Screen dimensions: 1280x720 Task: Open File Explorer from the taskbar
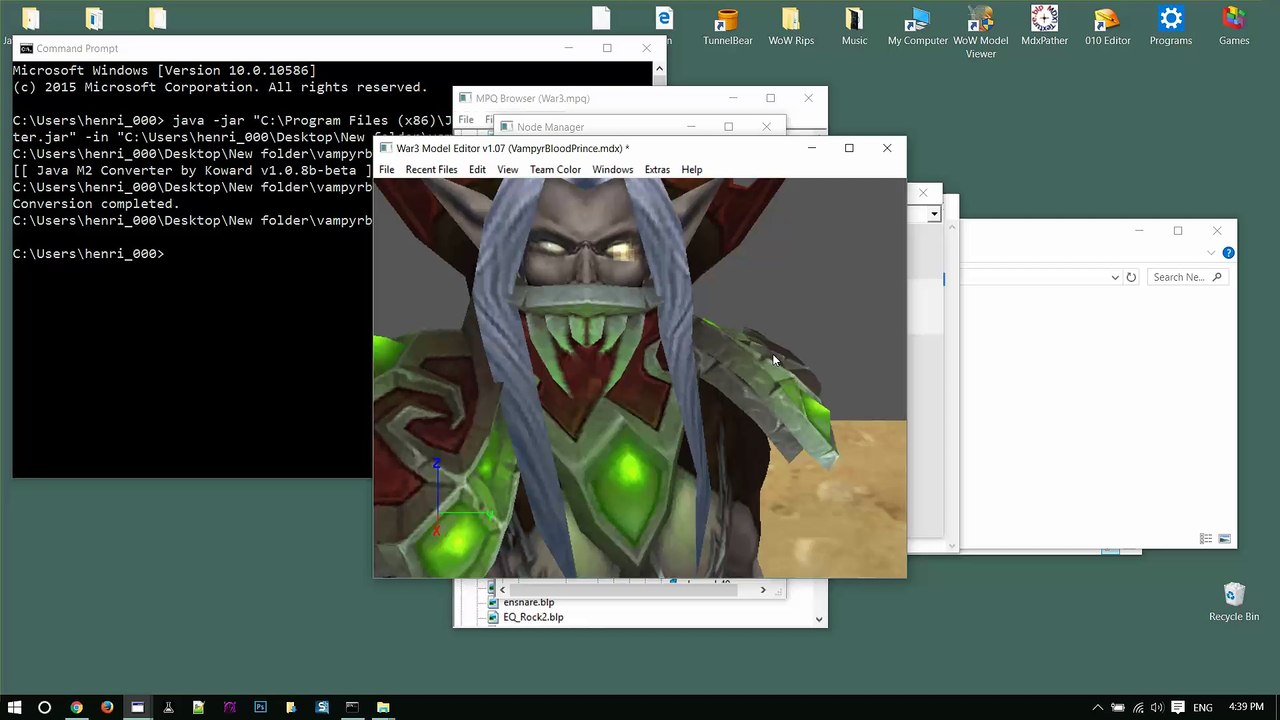point(383,707)
